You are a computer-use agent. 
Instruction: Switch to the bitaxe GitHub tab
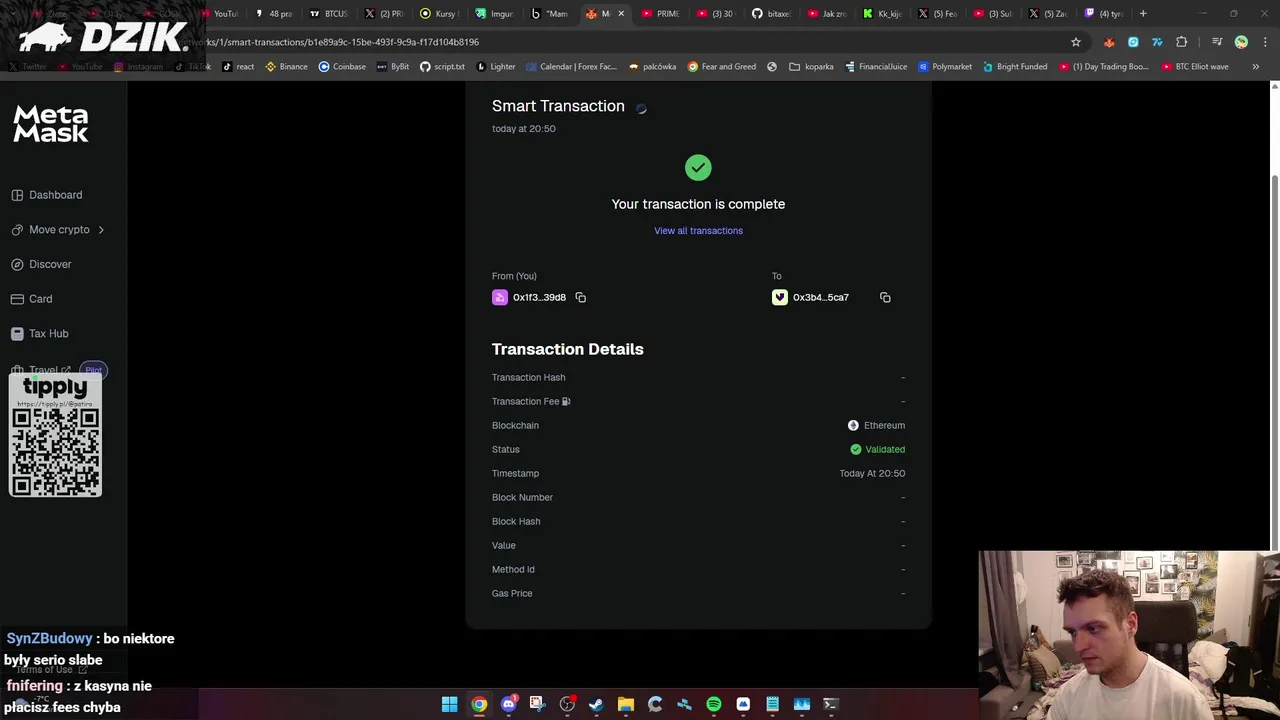pos(771,14)
